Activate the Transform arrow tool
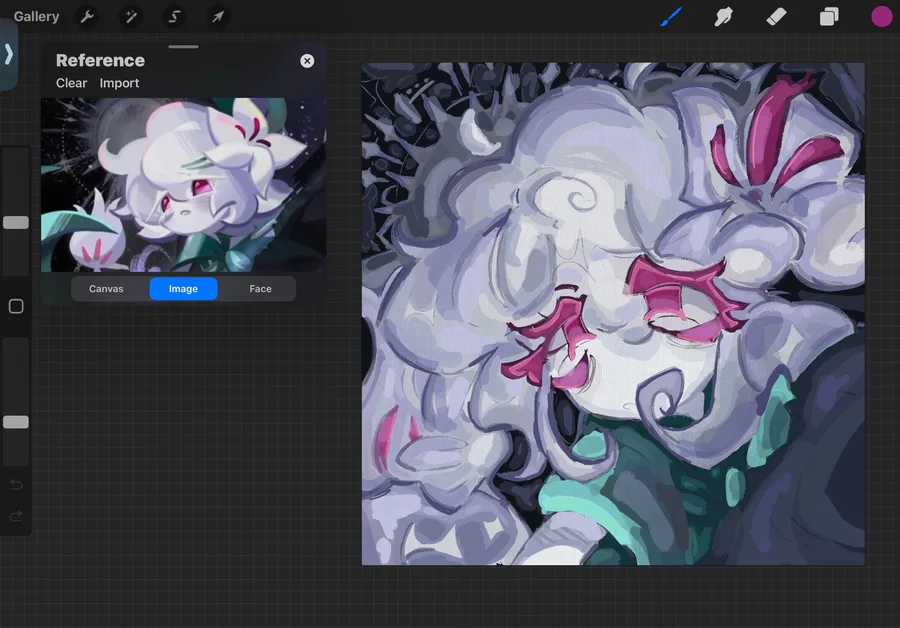 [x=218, y=17]
